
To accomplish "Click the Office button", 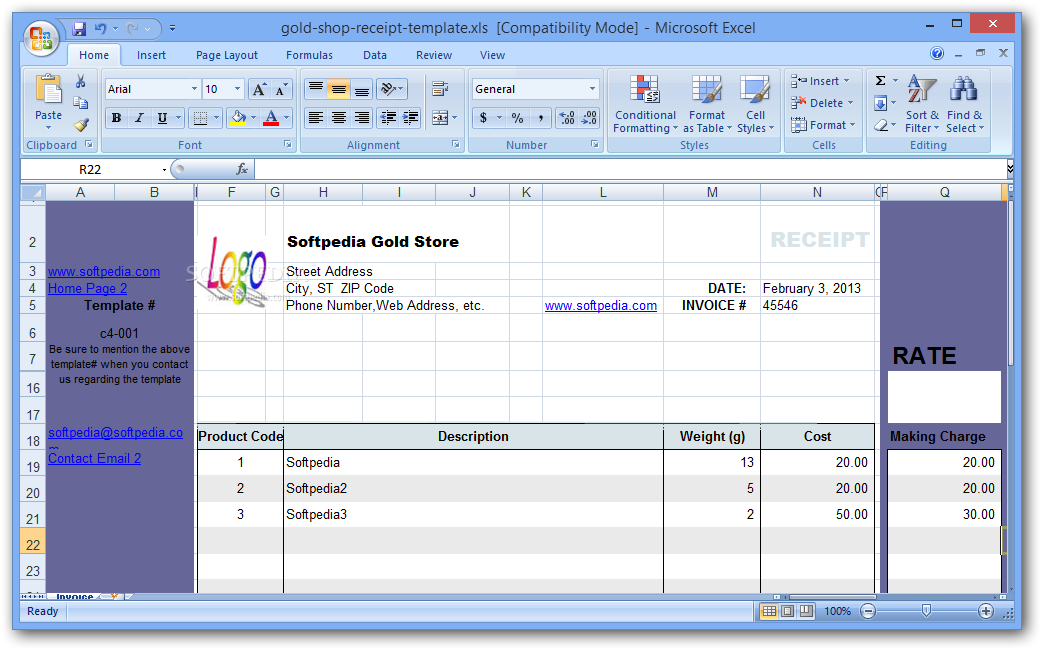I will 41,37.
